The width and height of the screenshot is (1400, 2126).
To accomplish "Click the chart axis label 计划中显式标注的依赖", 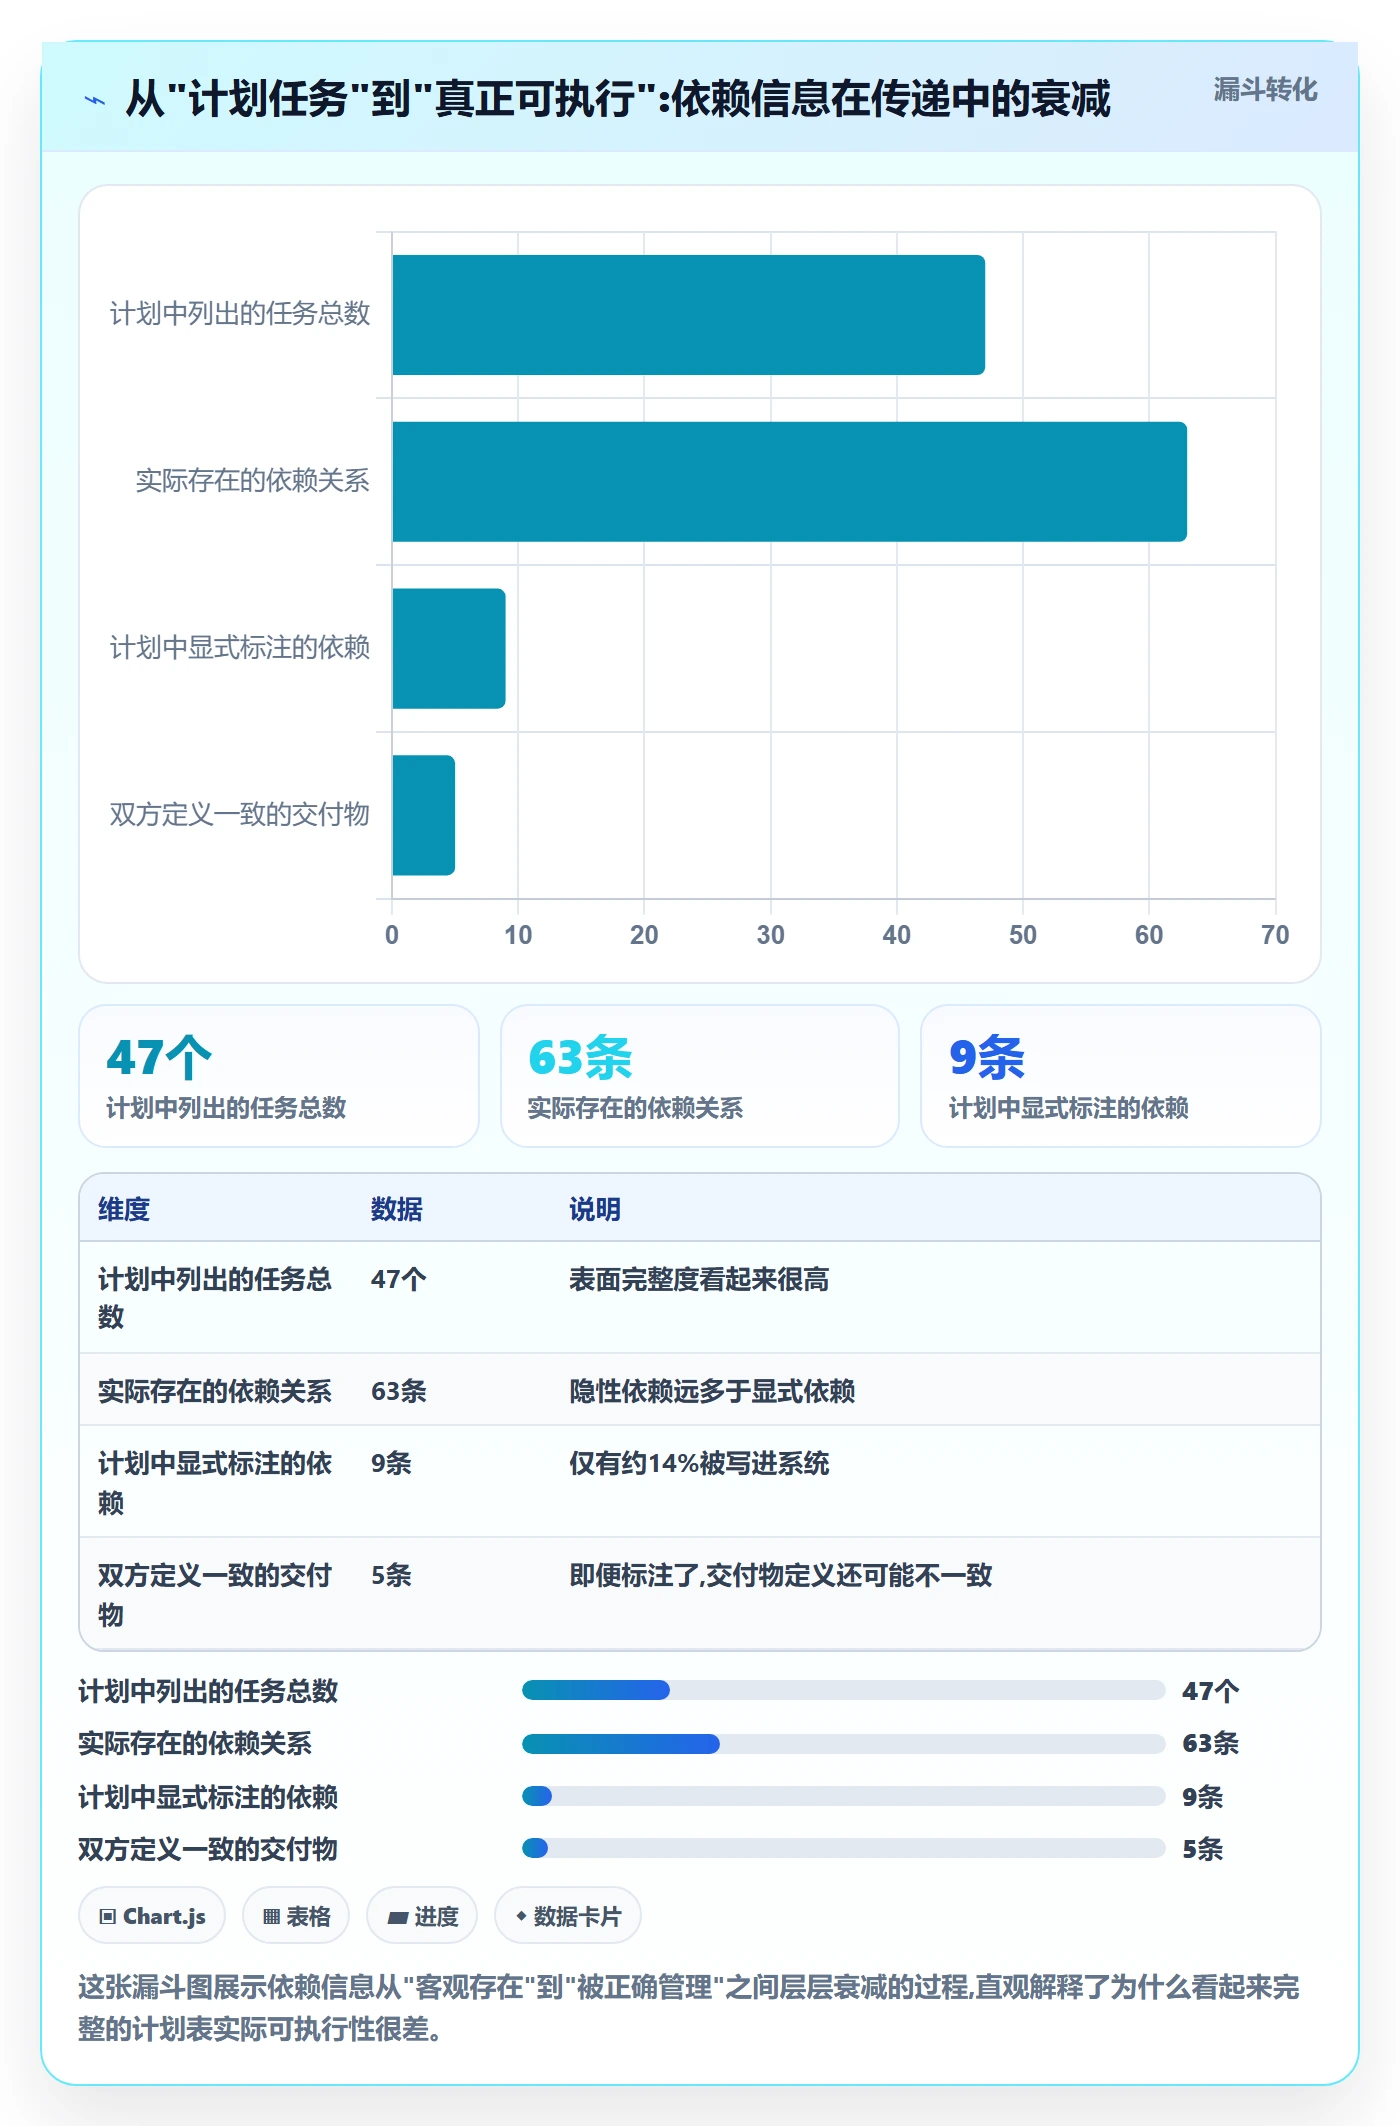I will [240, 648].
